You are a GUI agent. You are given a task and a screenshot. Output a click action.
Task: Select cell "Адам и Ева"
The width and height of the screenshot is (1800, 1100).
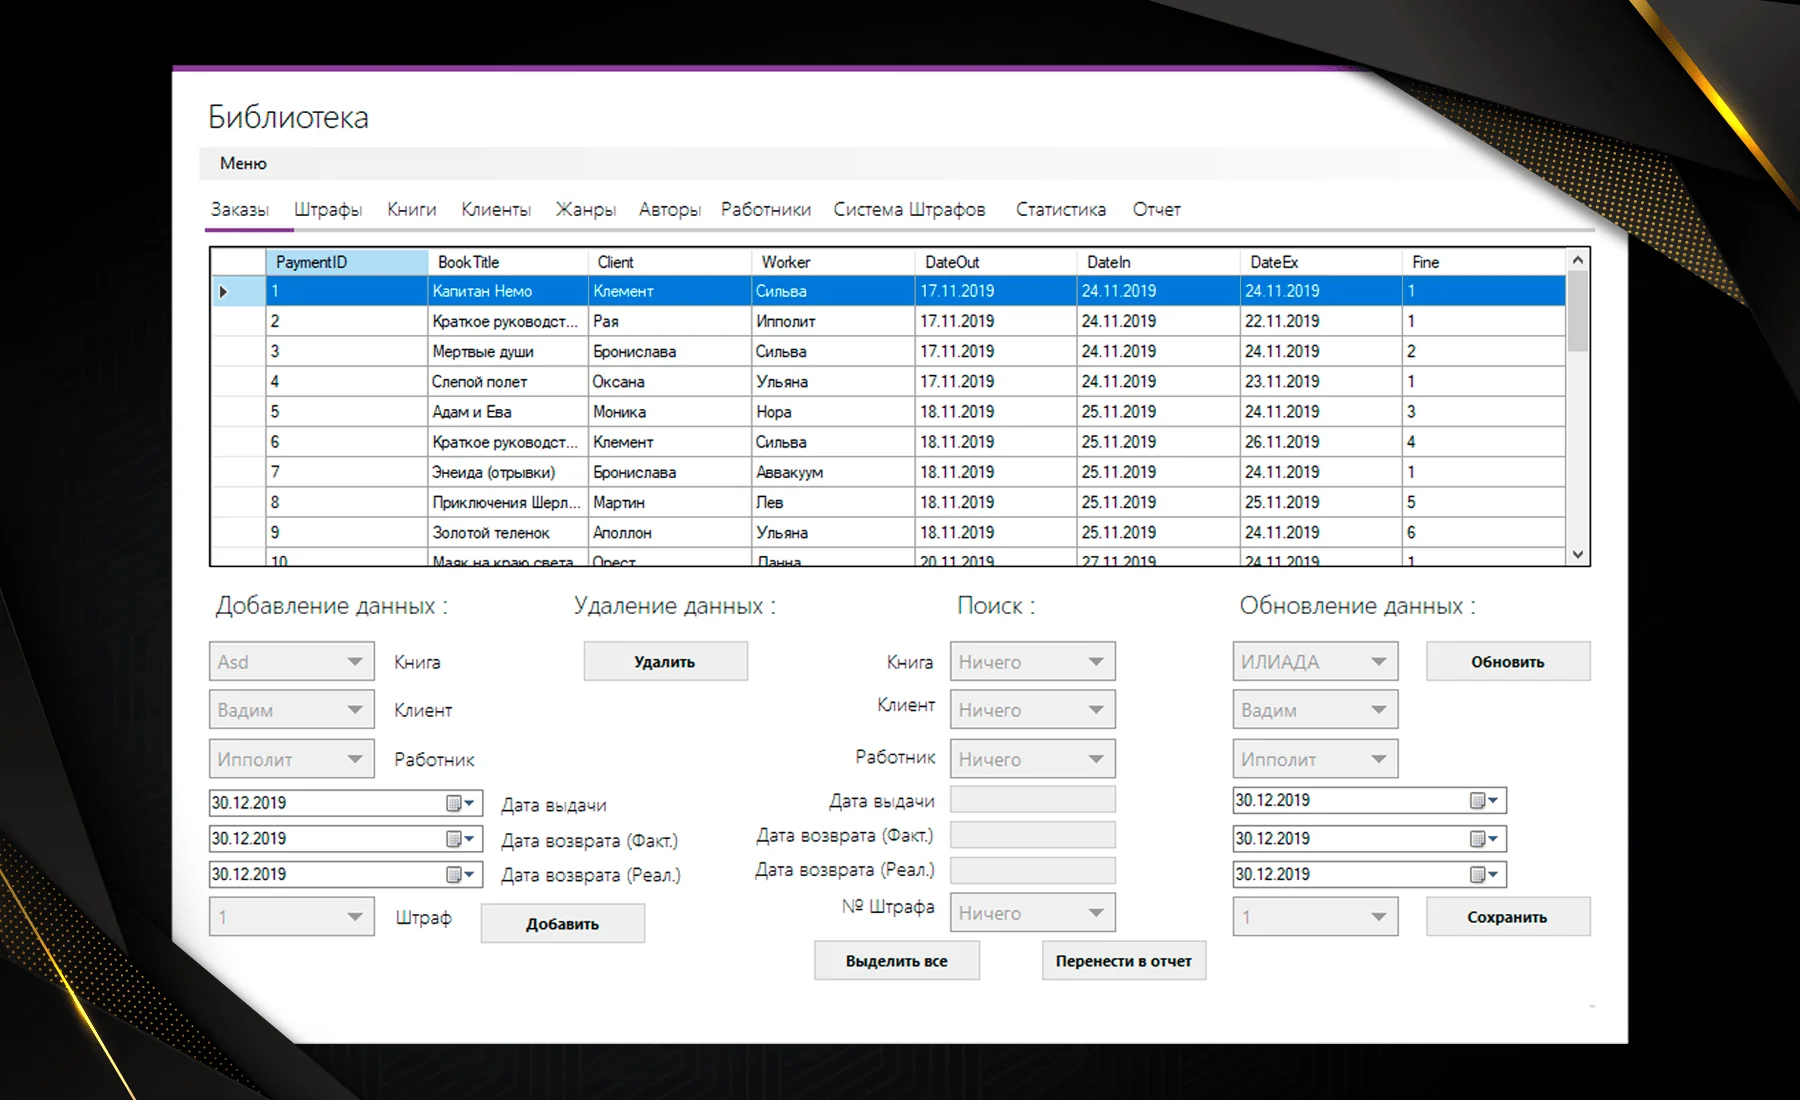pos(508,412)
